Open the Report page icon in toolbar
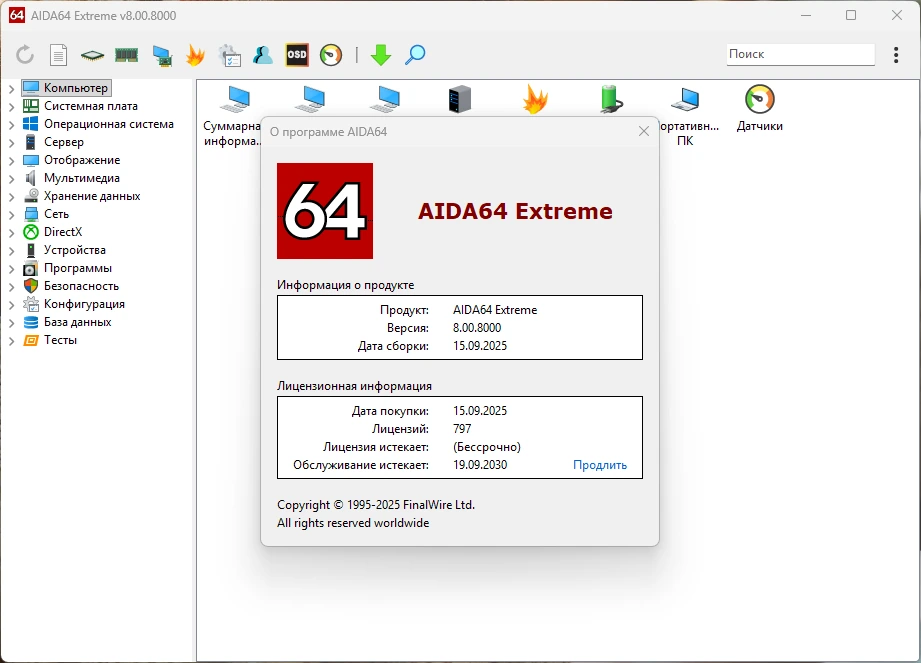The image size is (921, 663). click(58, 55)
